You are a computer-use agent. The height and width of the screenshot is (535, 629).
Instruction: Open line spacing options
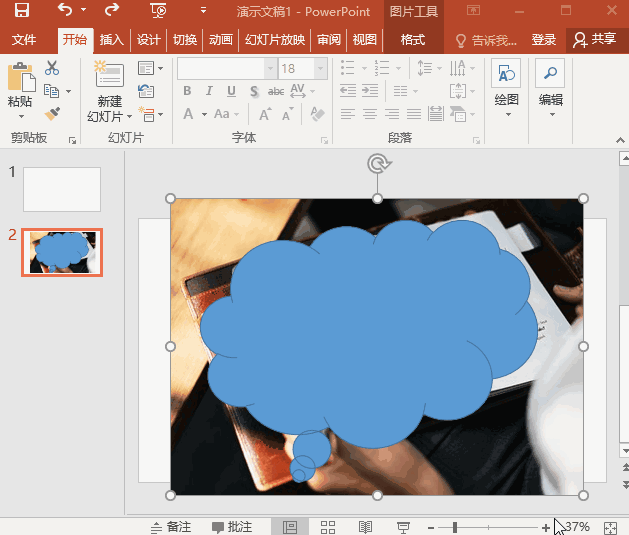[x=429, y=68]
